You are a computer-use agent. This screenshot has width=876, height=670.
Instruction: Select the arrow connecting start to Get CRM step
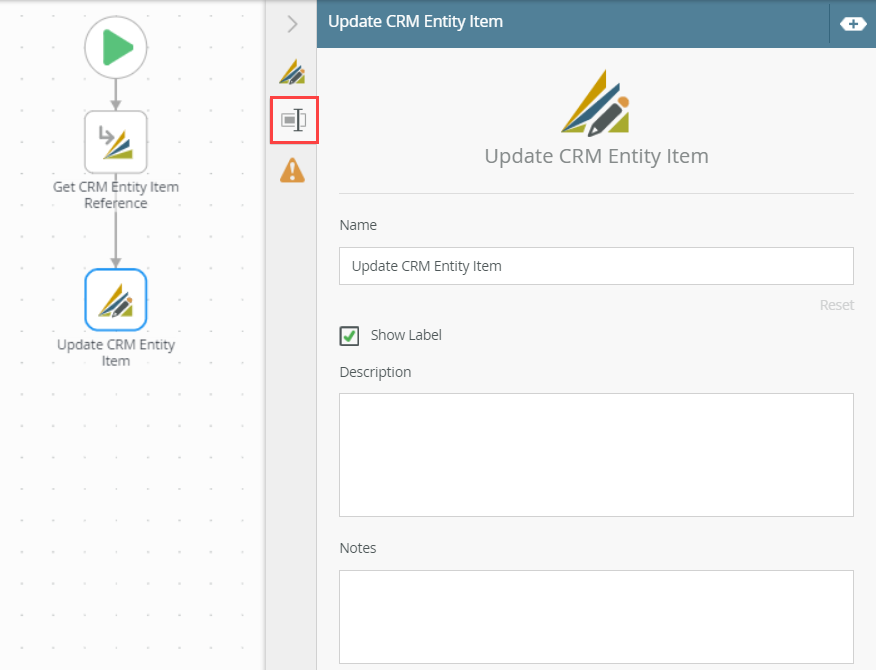115,90
